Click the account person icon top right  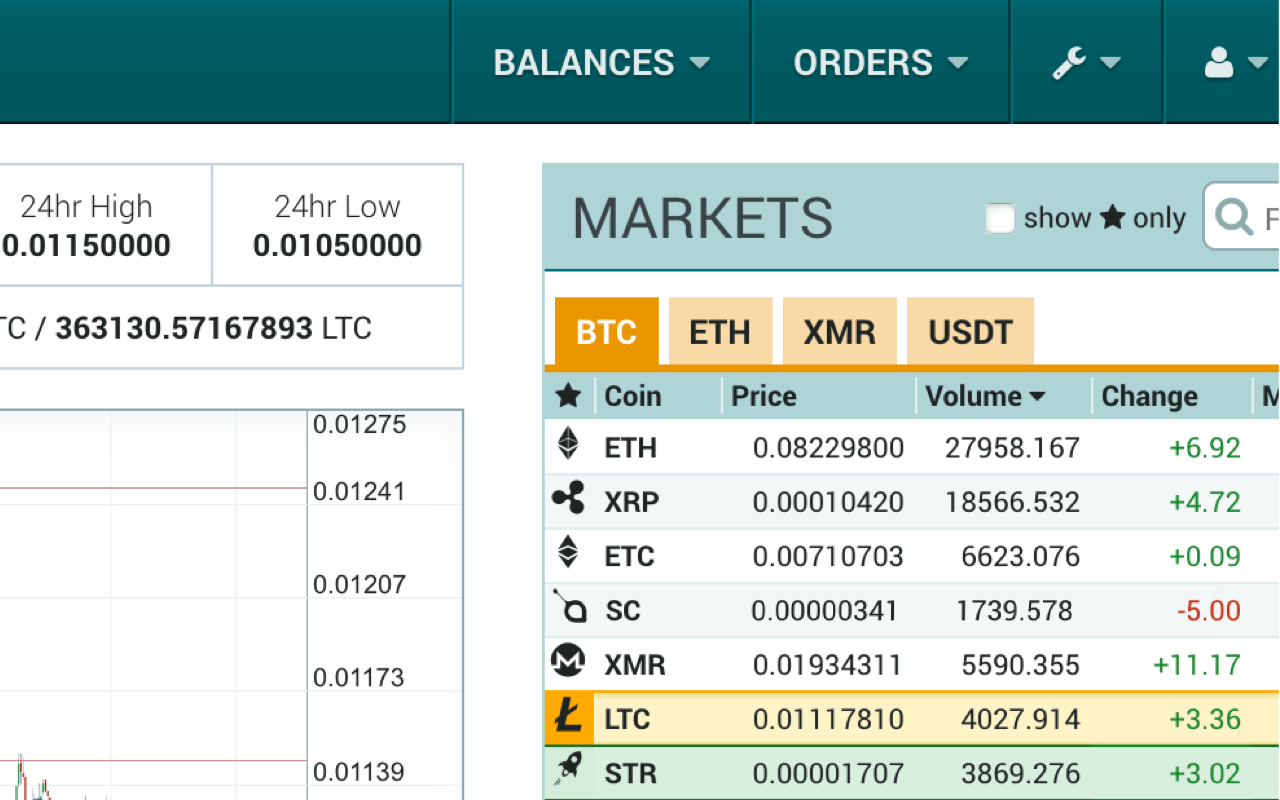coord(1218,62)
